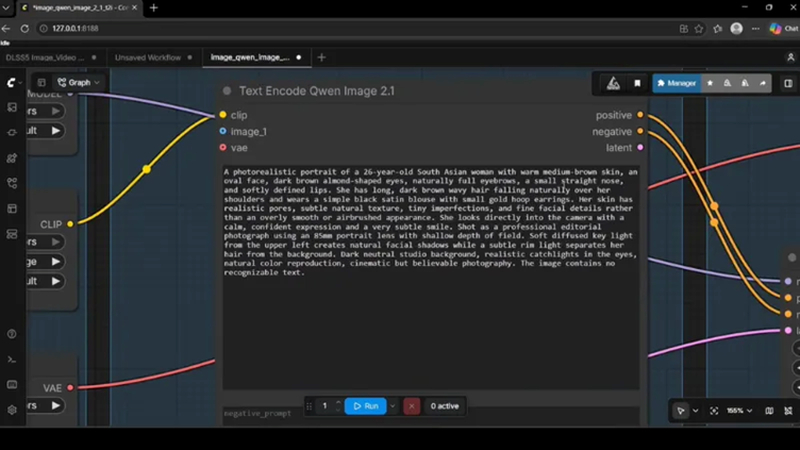Viewport: 800px width, 450px height.
Task: Click the positive output socket
Action: (x=640, y=115)
